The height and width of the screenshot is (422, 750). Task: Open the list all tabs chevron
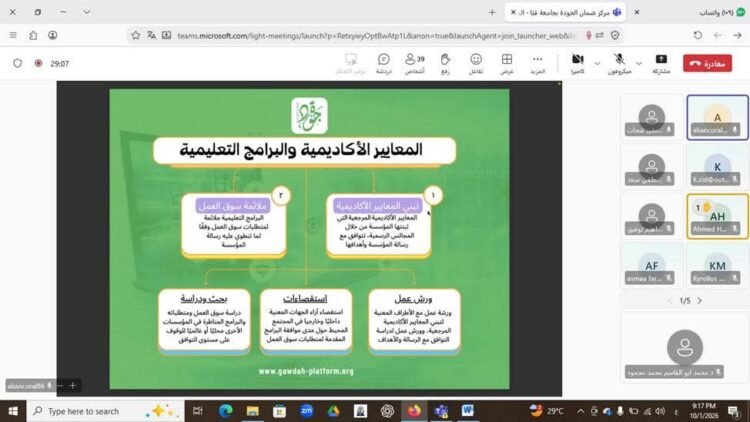[87, 12]
